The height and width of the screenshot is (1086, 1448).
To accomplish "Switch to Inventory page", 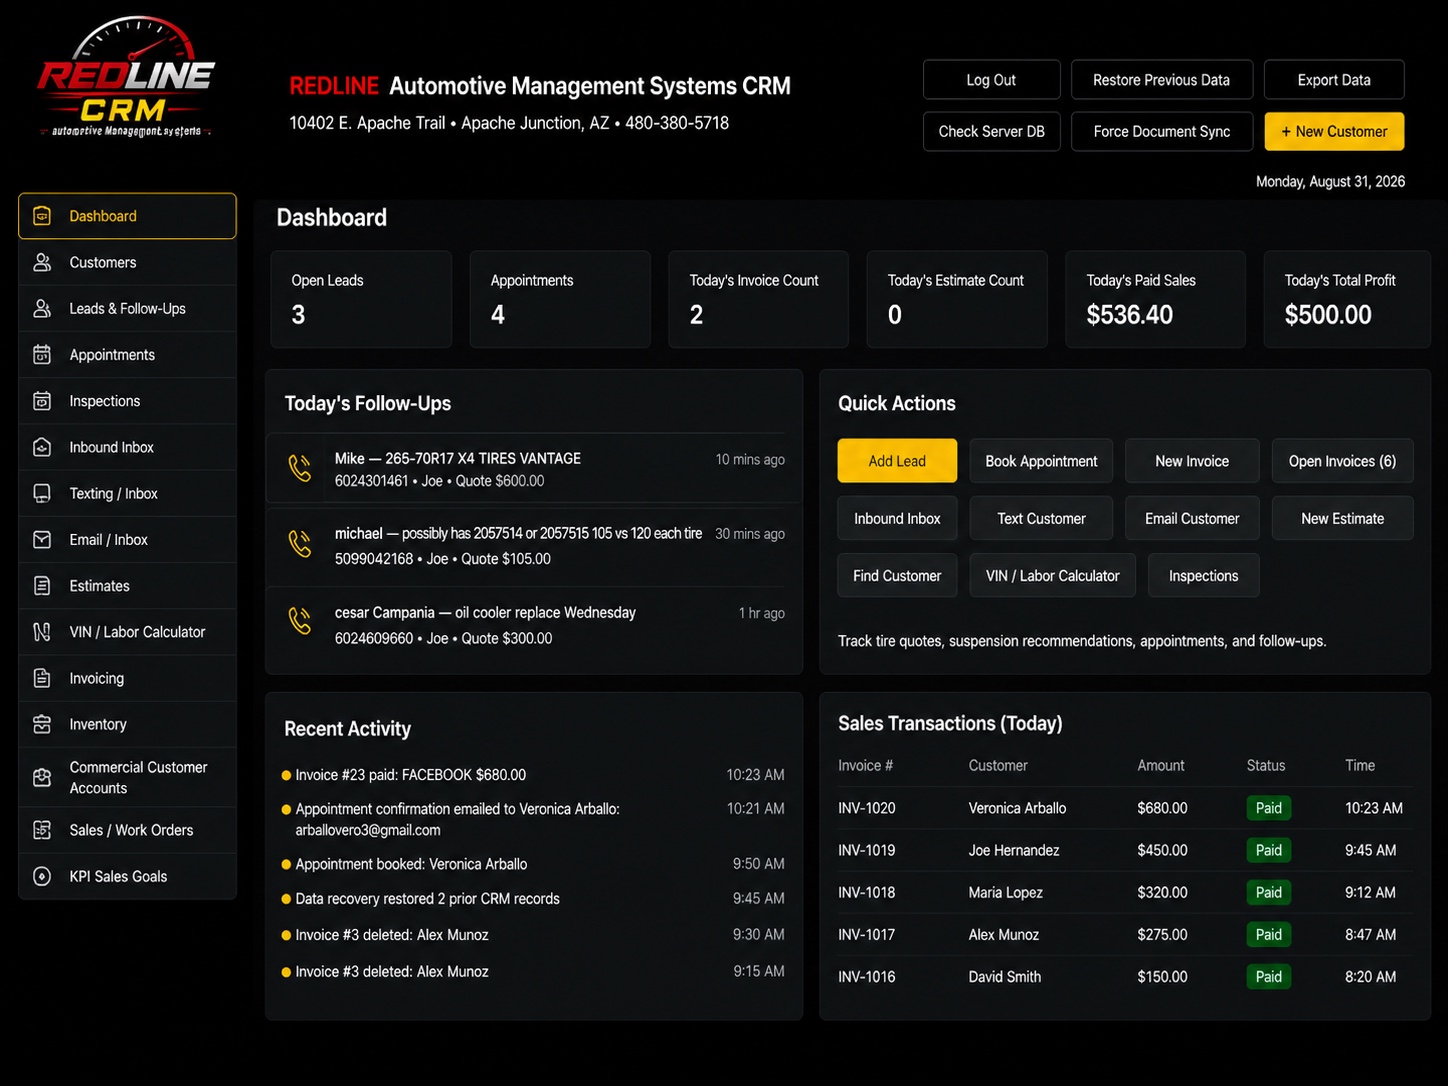I will (x=127, y=724).
